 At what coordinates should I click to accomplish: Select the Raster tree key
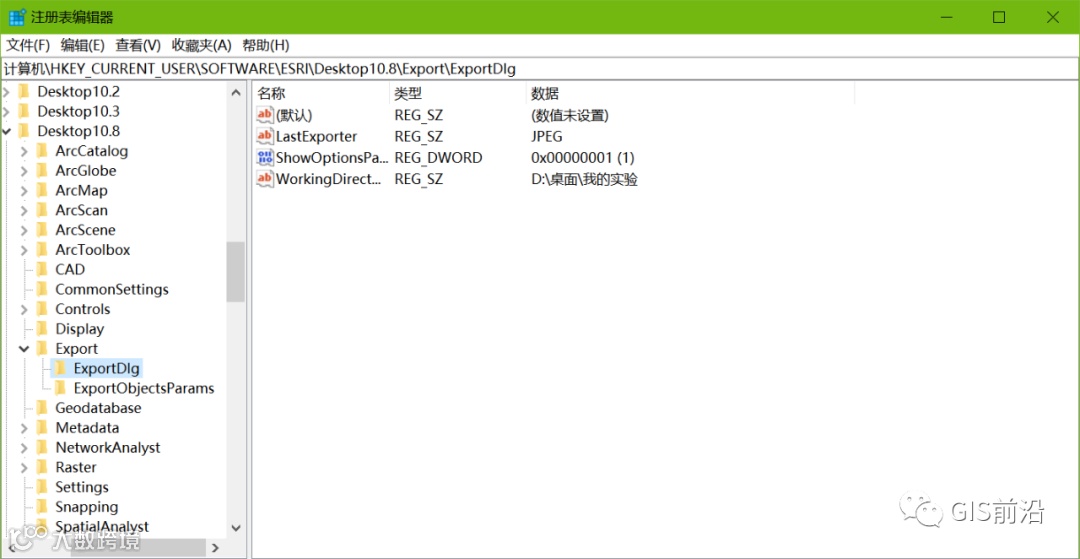click(x=76, y=467)
